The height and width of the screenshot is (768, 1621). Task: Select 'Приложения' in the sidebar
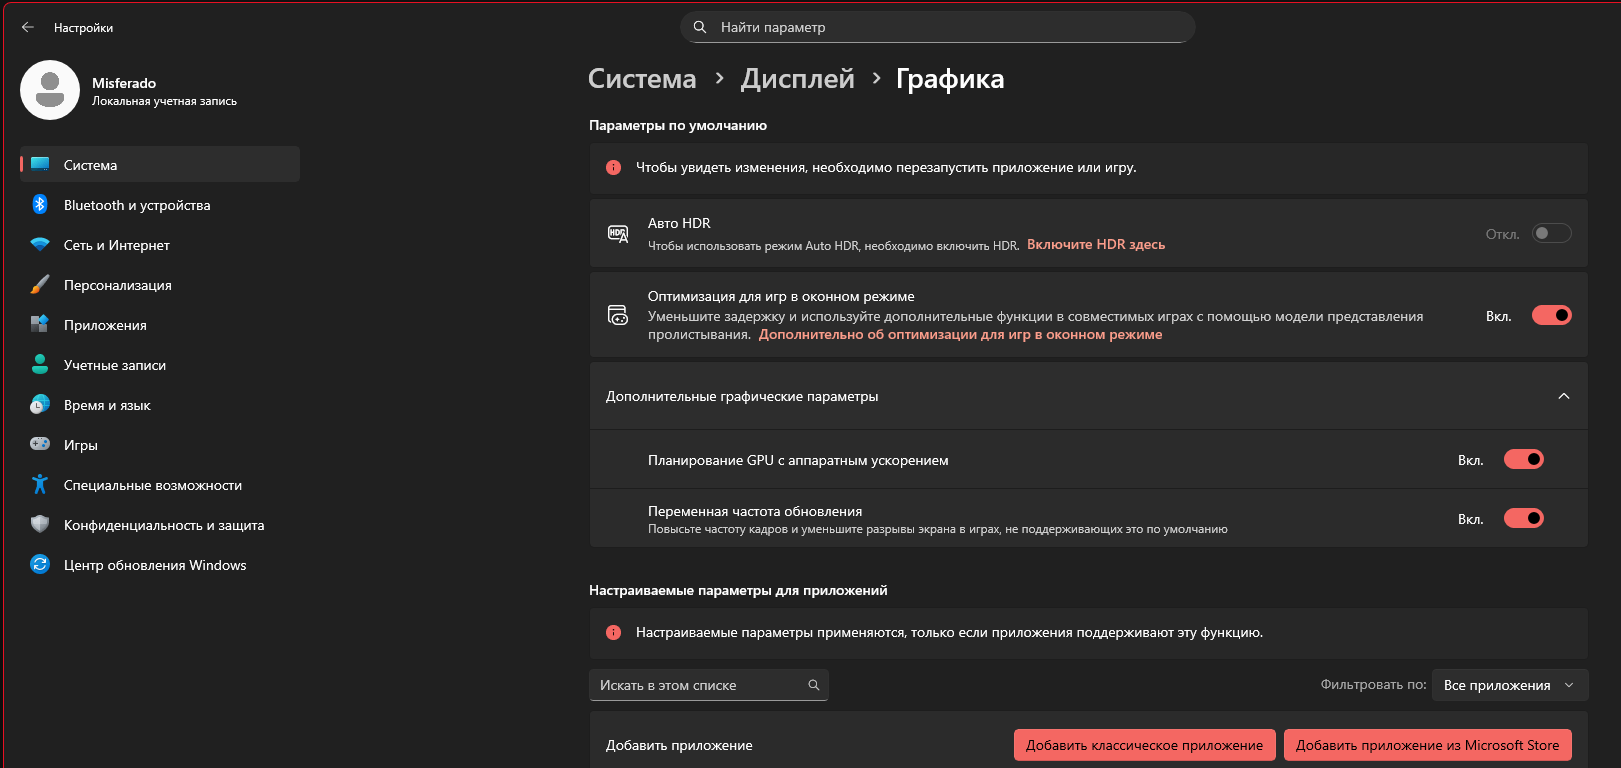coord(105,325)
